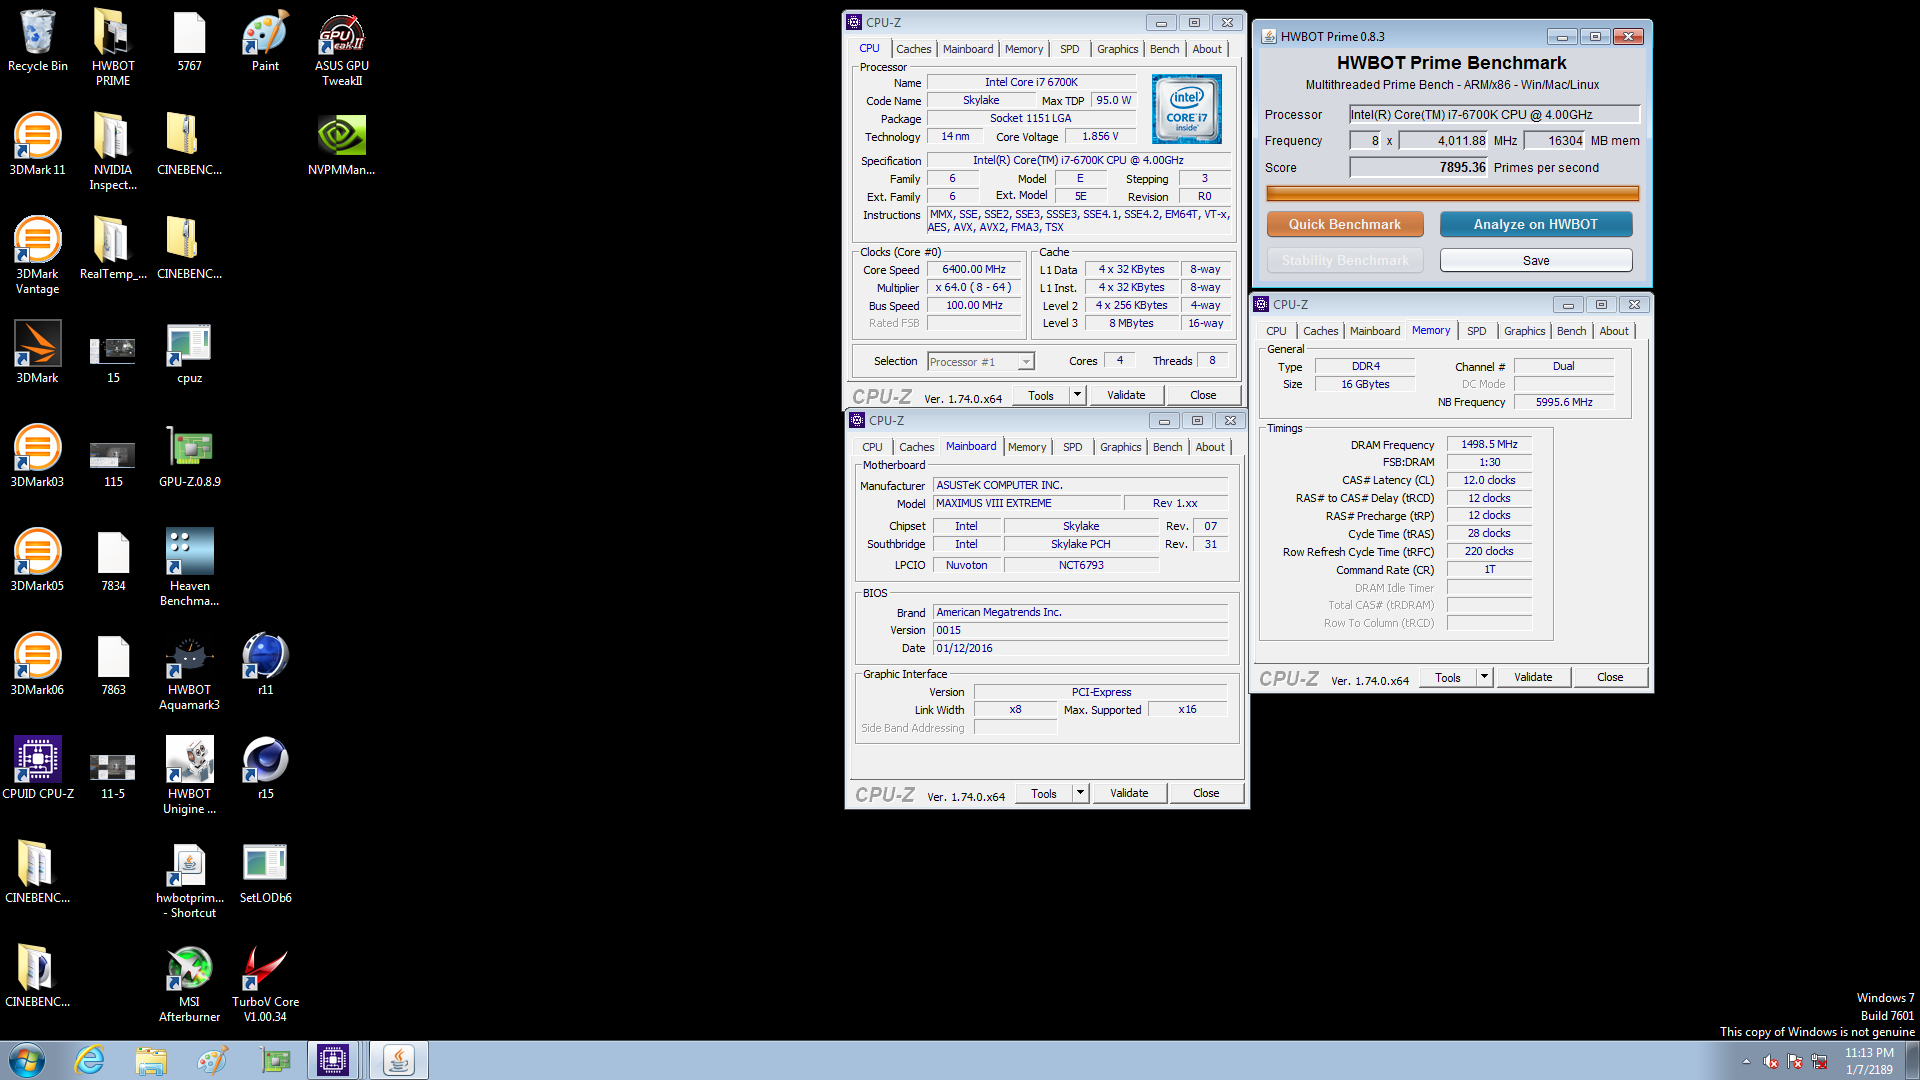
Task: Click the Intel Core i7 logo in CPU-Z
Action: point(1186,109)
